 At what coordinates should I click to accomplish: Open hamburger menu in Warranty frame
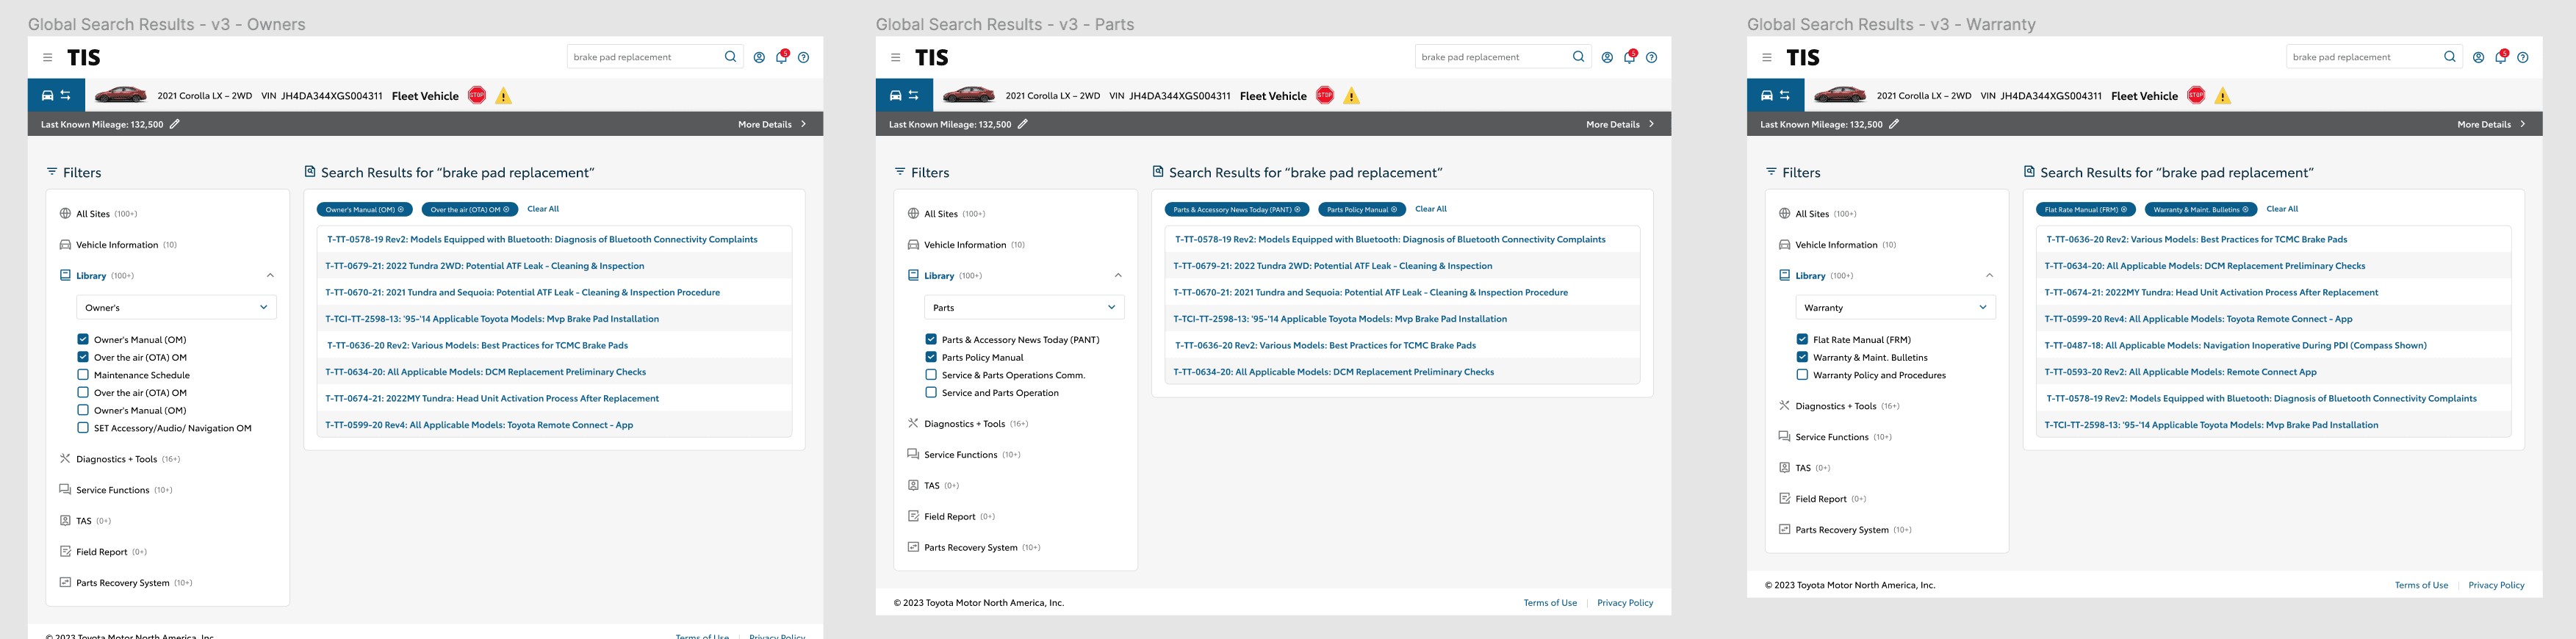(1766, 57)
